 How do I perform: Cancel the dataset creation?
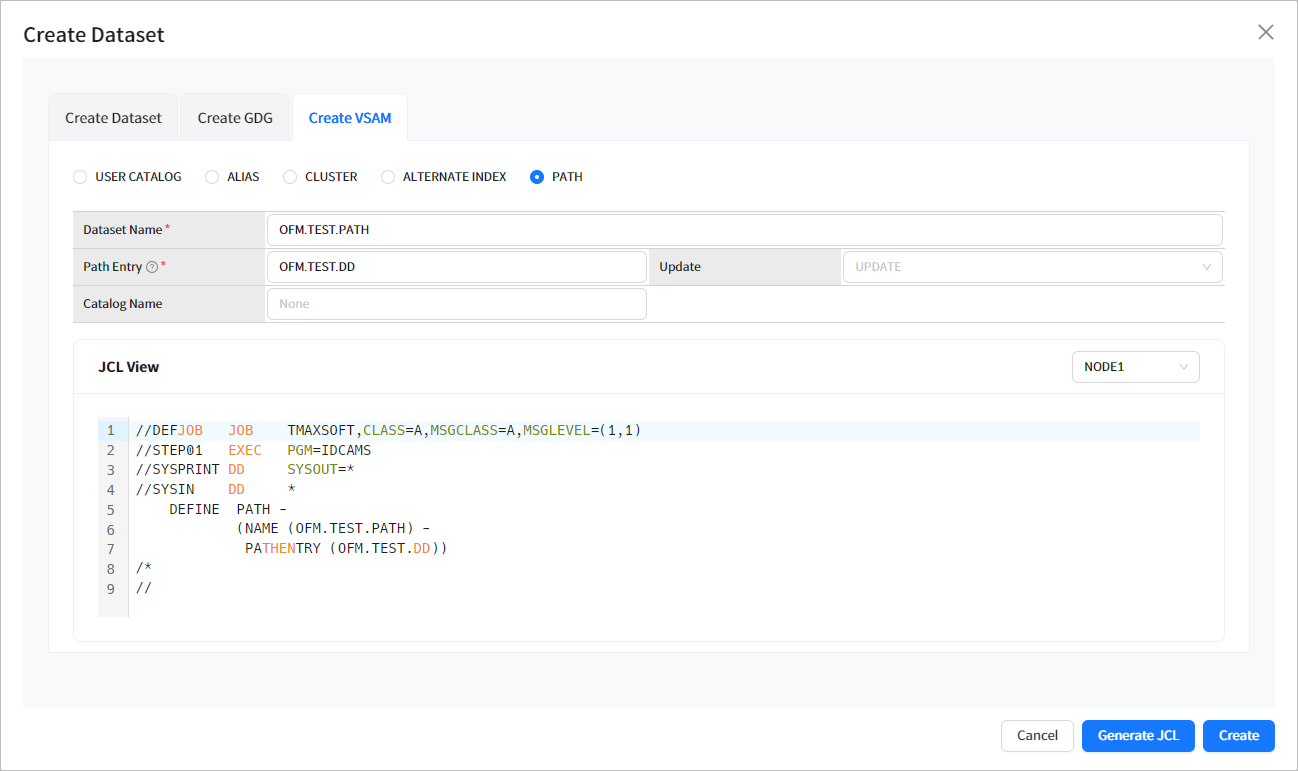coord(1037,735)
